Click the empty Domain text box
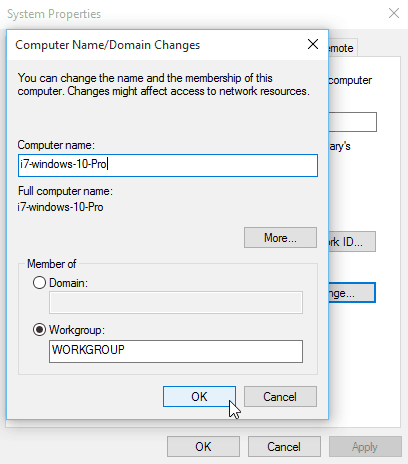Viewport: 408px width, 464px height. point(176,302)
